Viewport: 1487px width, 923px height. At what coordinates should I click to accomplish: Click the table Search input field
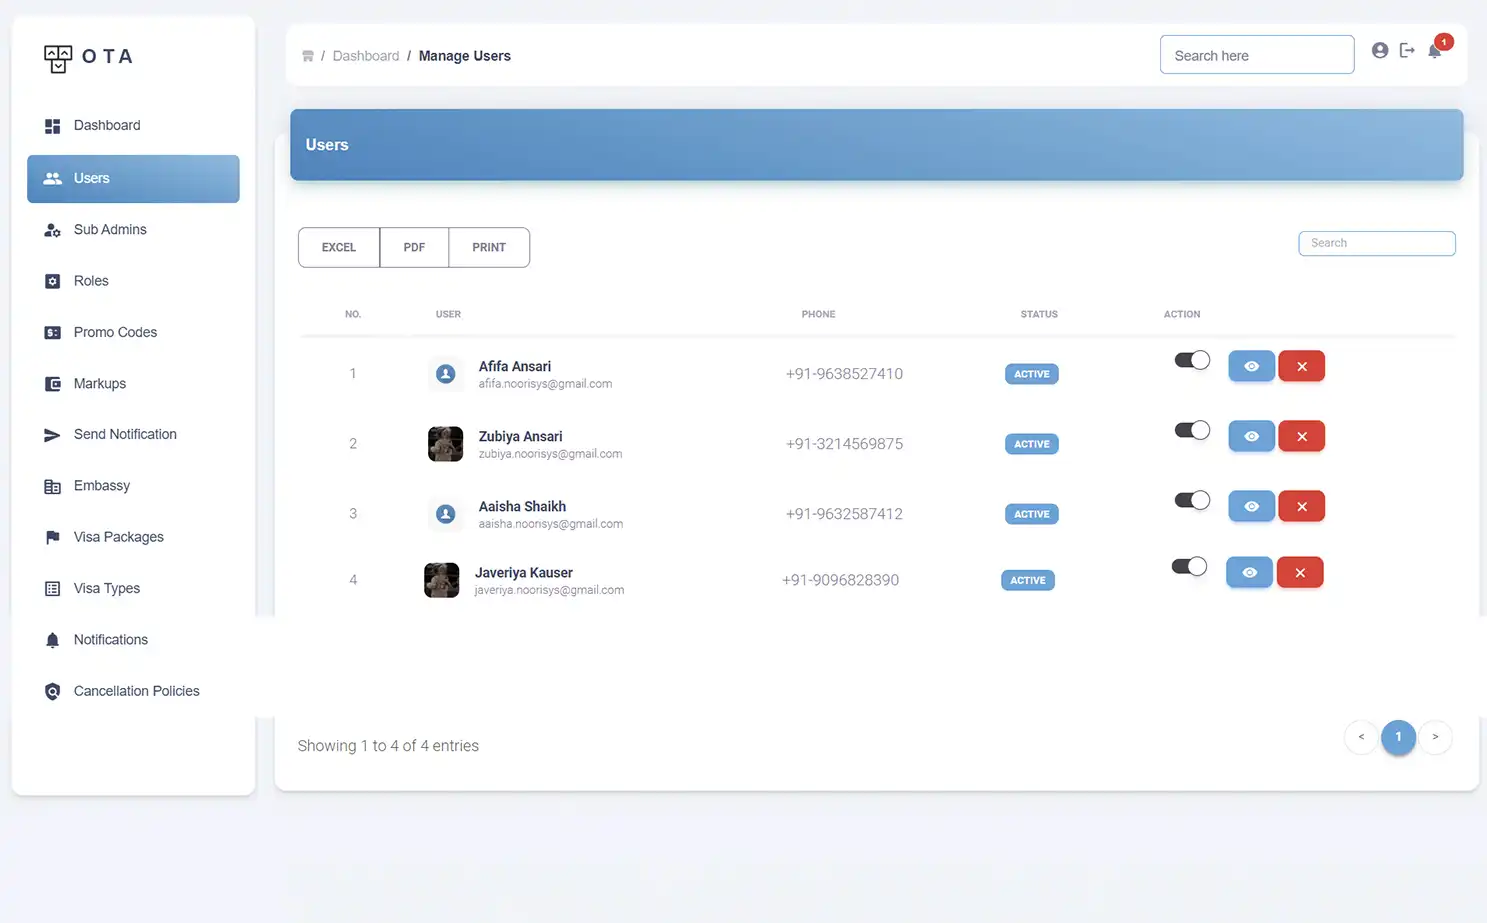[x=1376, y=243]
